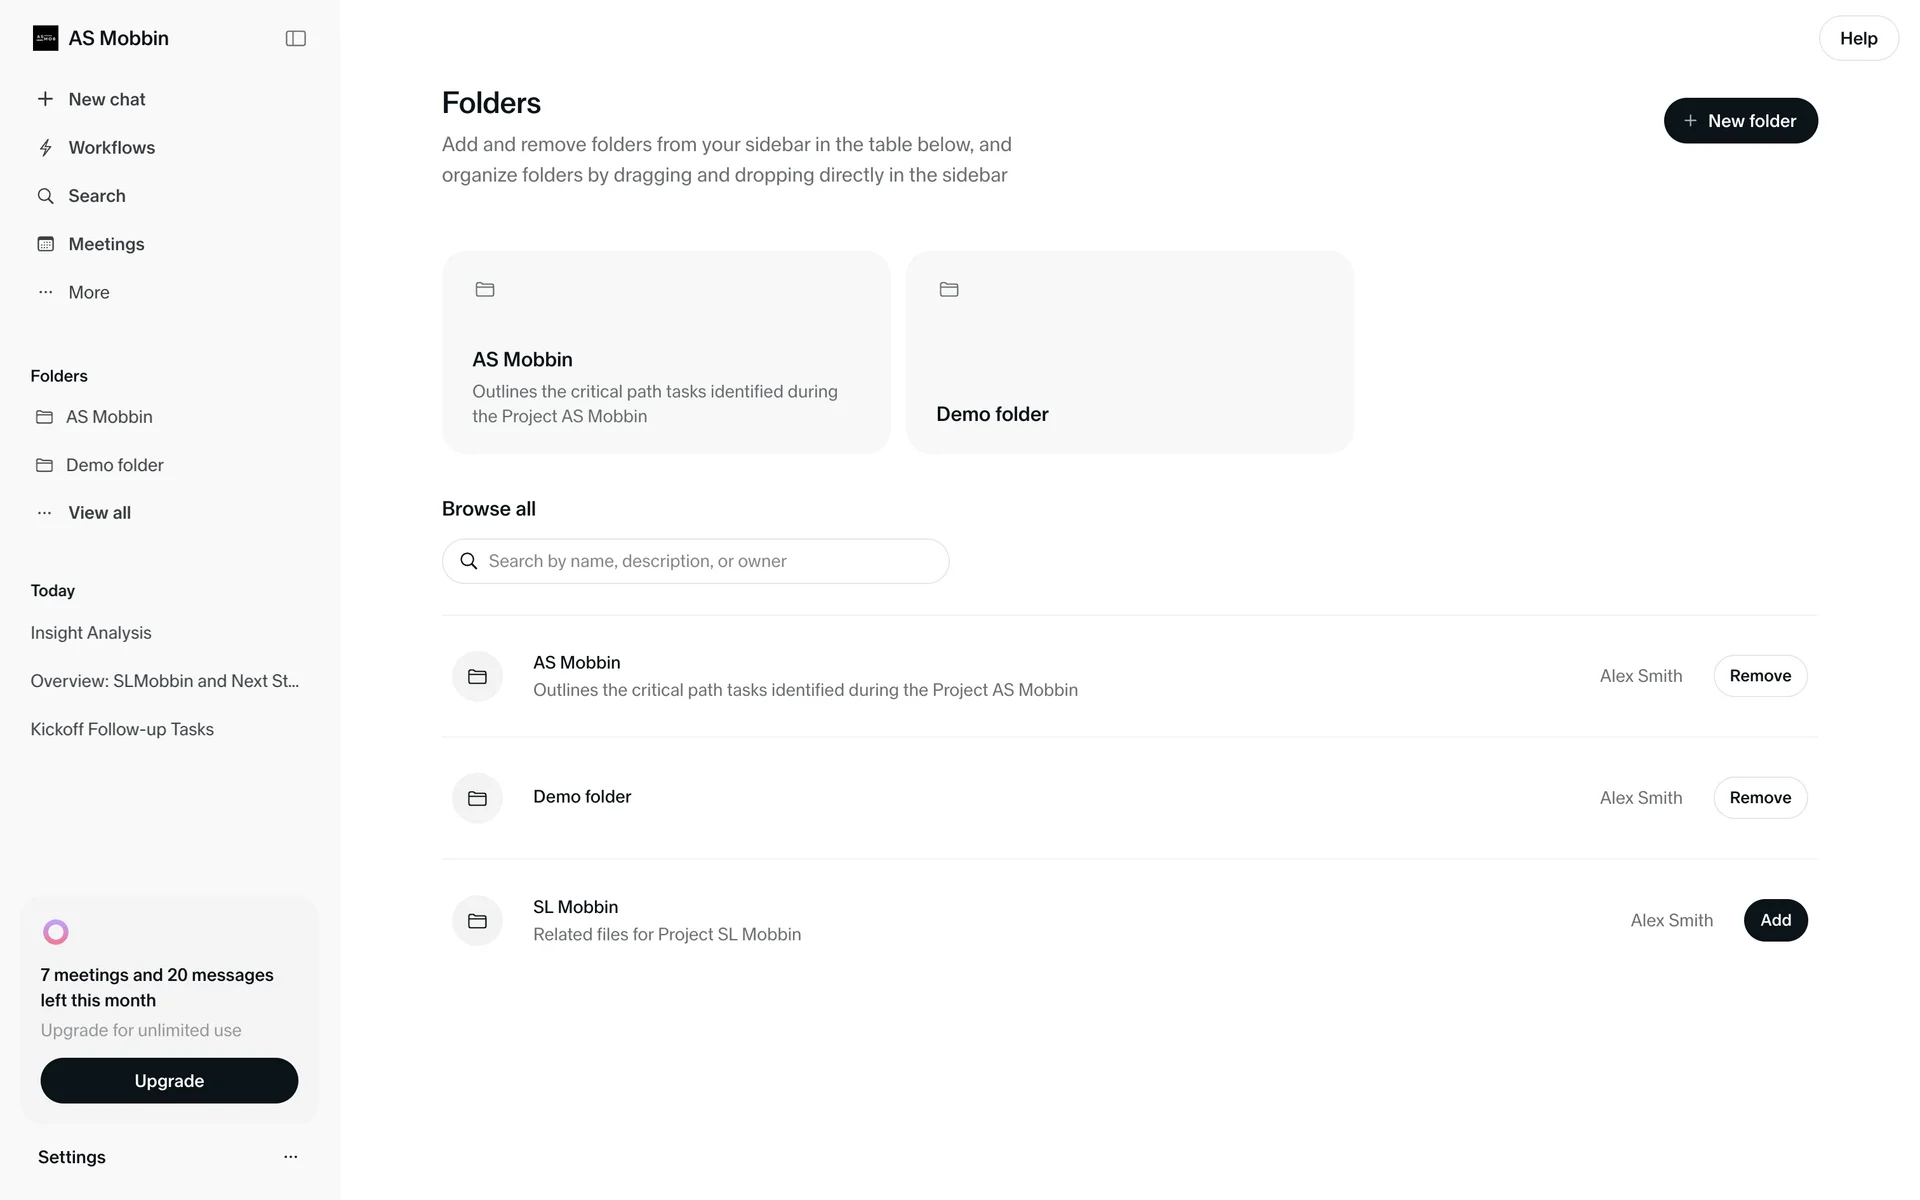Open the Insight Analysis chat
This screenshot has width=1920, height=1200.
[91, 633]
